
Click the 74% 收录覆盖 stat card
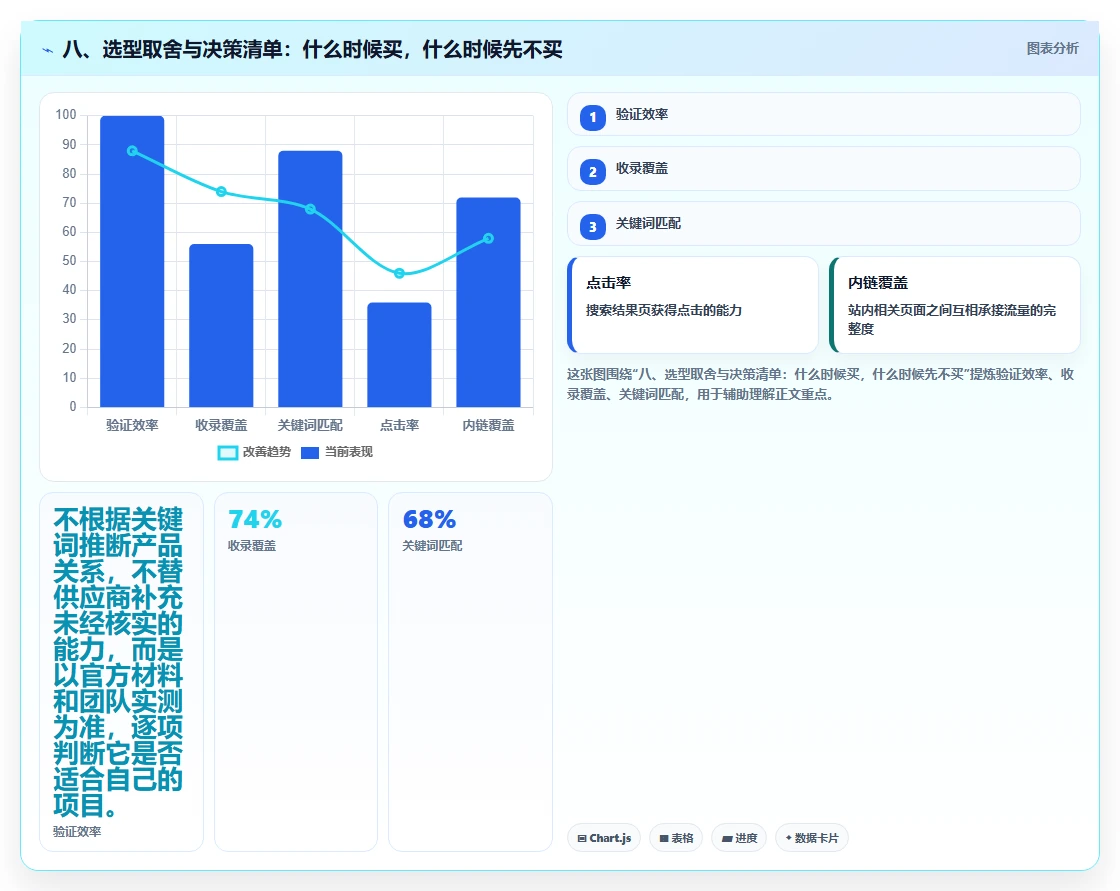tap(296, 672)
